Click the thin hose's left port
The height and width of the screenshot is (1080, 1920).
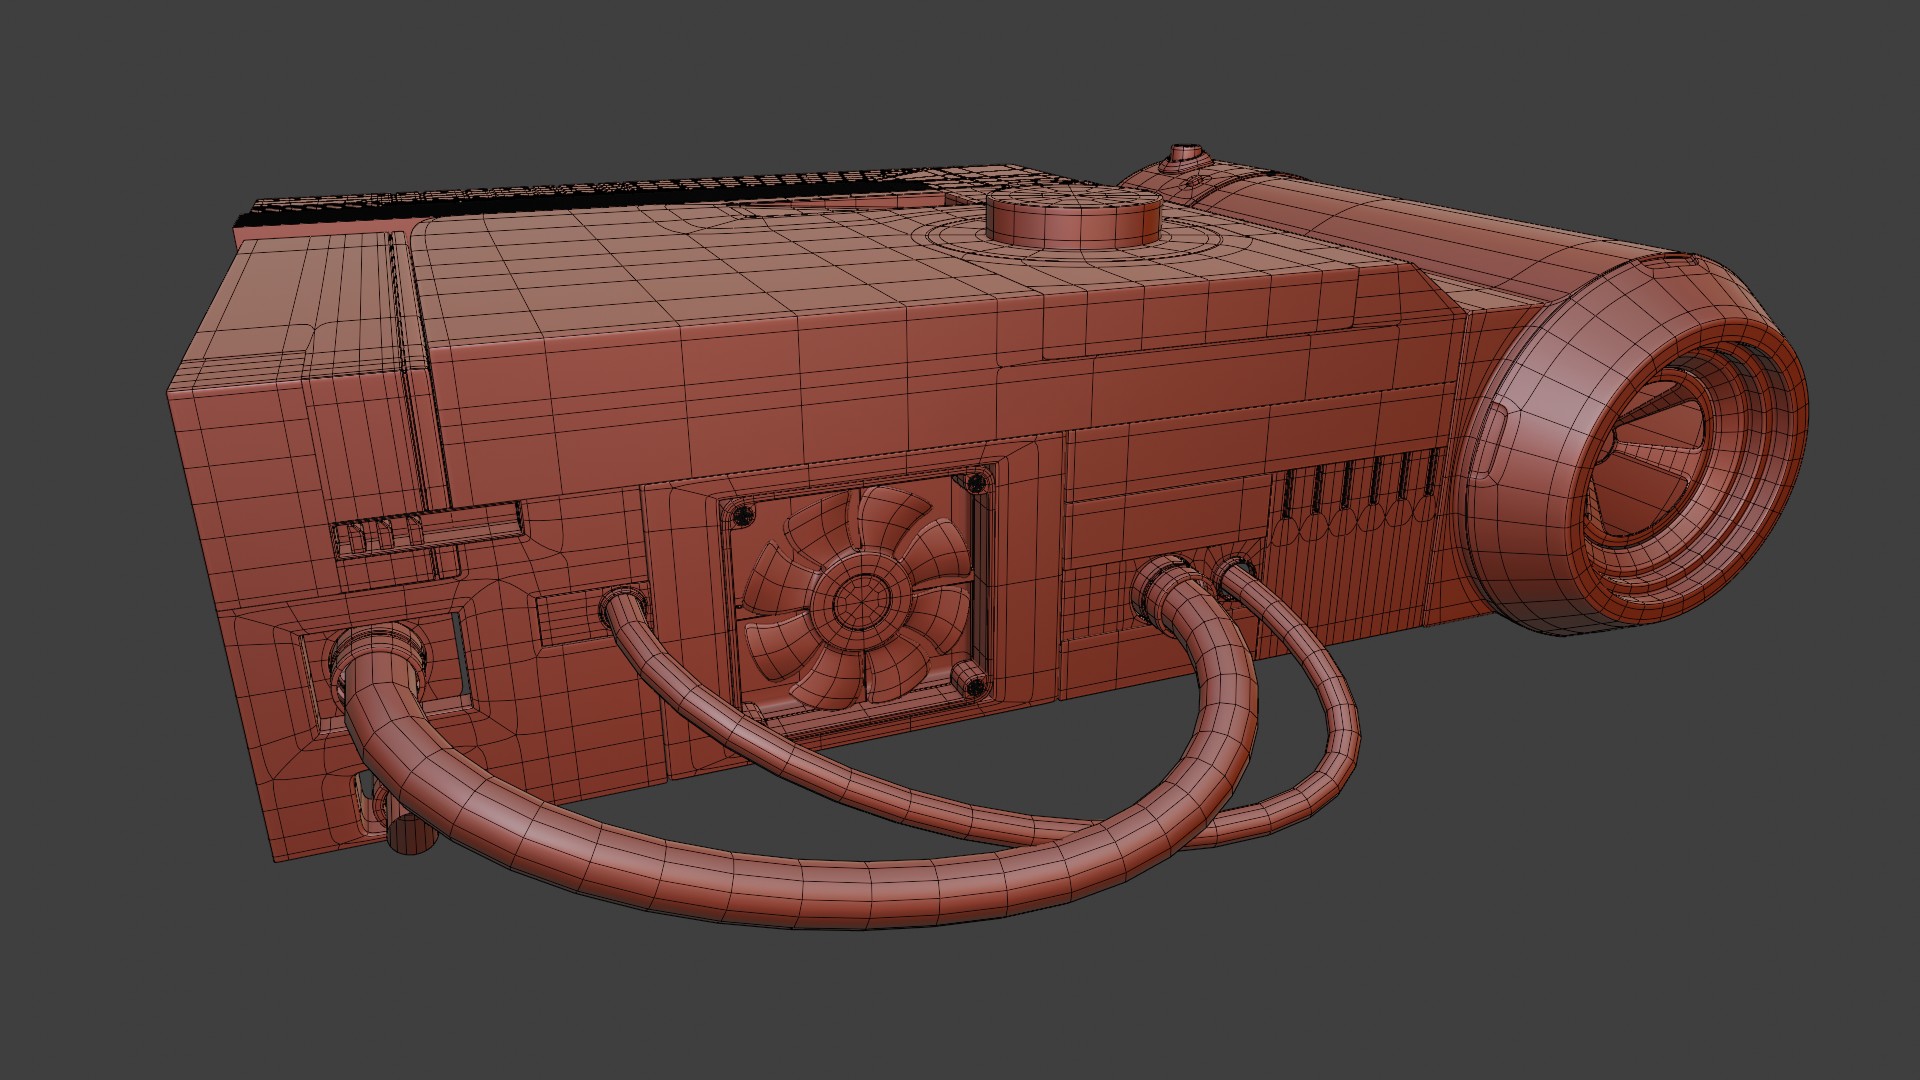click(x=623, y=607)
